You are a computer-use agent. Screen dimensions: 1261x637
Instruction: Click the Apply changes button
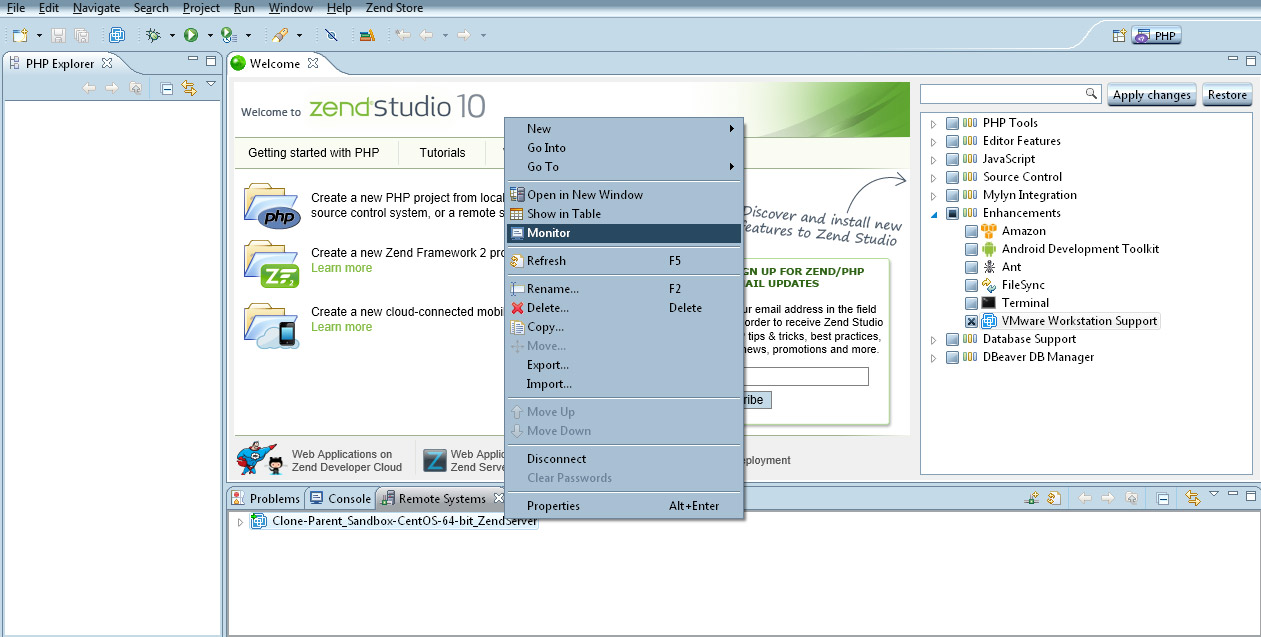coord(1152,95)
